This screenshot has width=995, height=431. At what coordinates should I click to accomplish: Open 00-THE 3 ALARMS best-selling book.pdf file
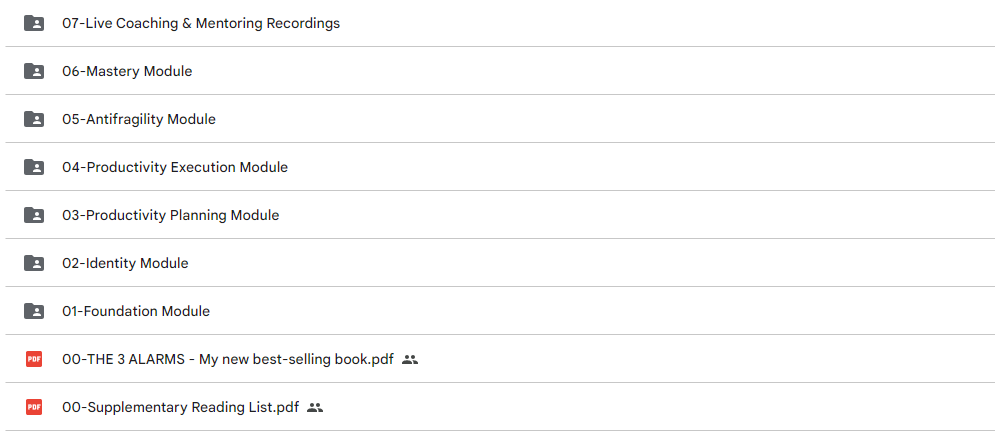pos(228,359)
